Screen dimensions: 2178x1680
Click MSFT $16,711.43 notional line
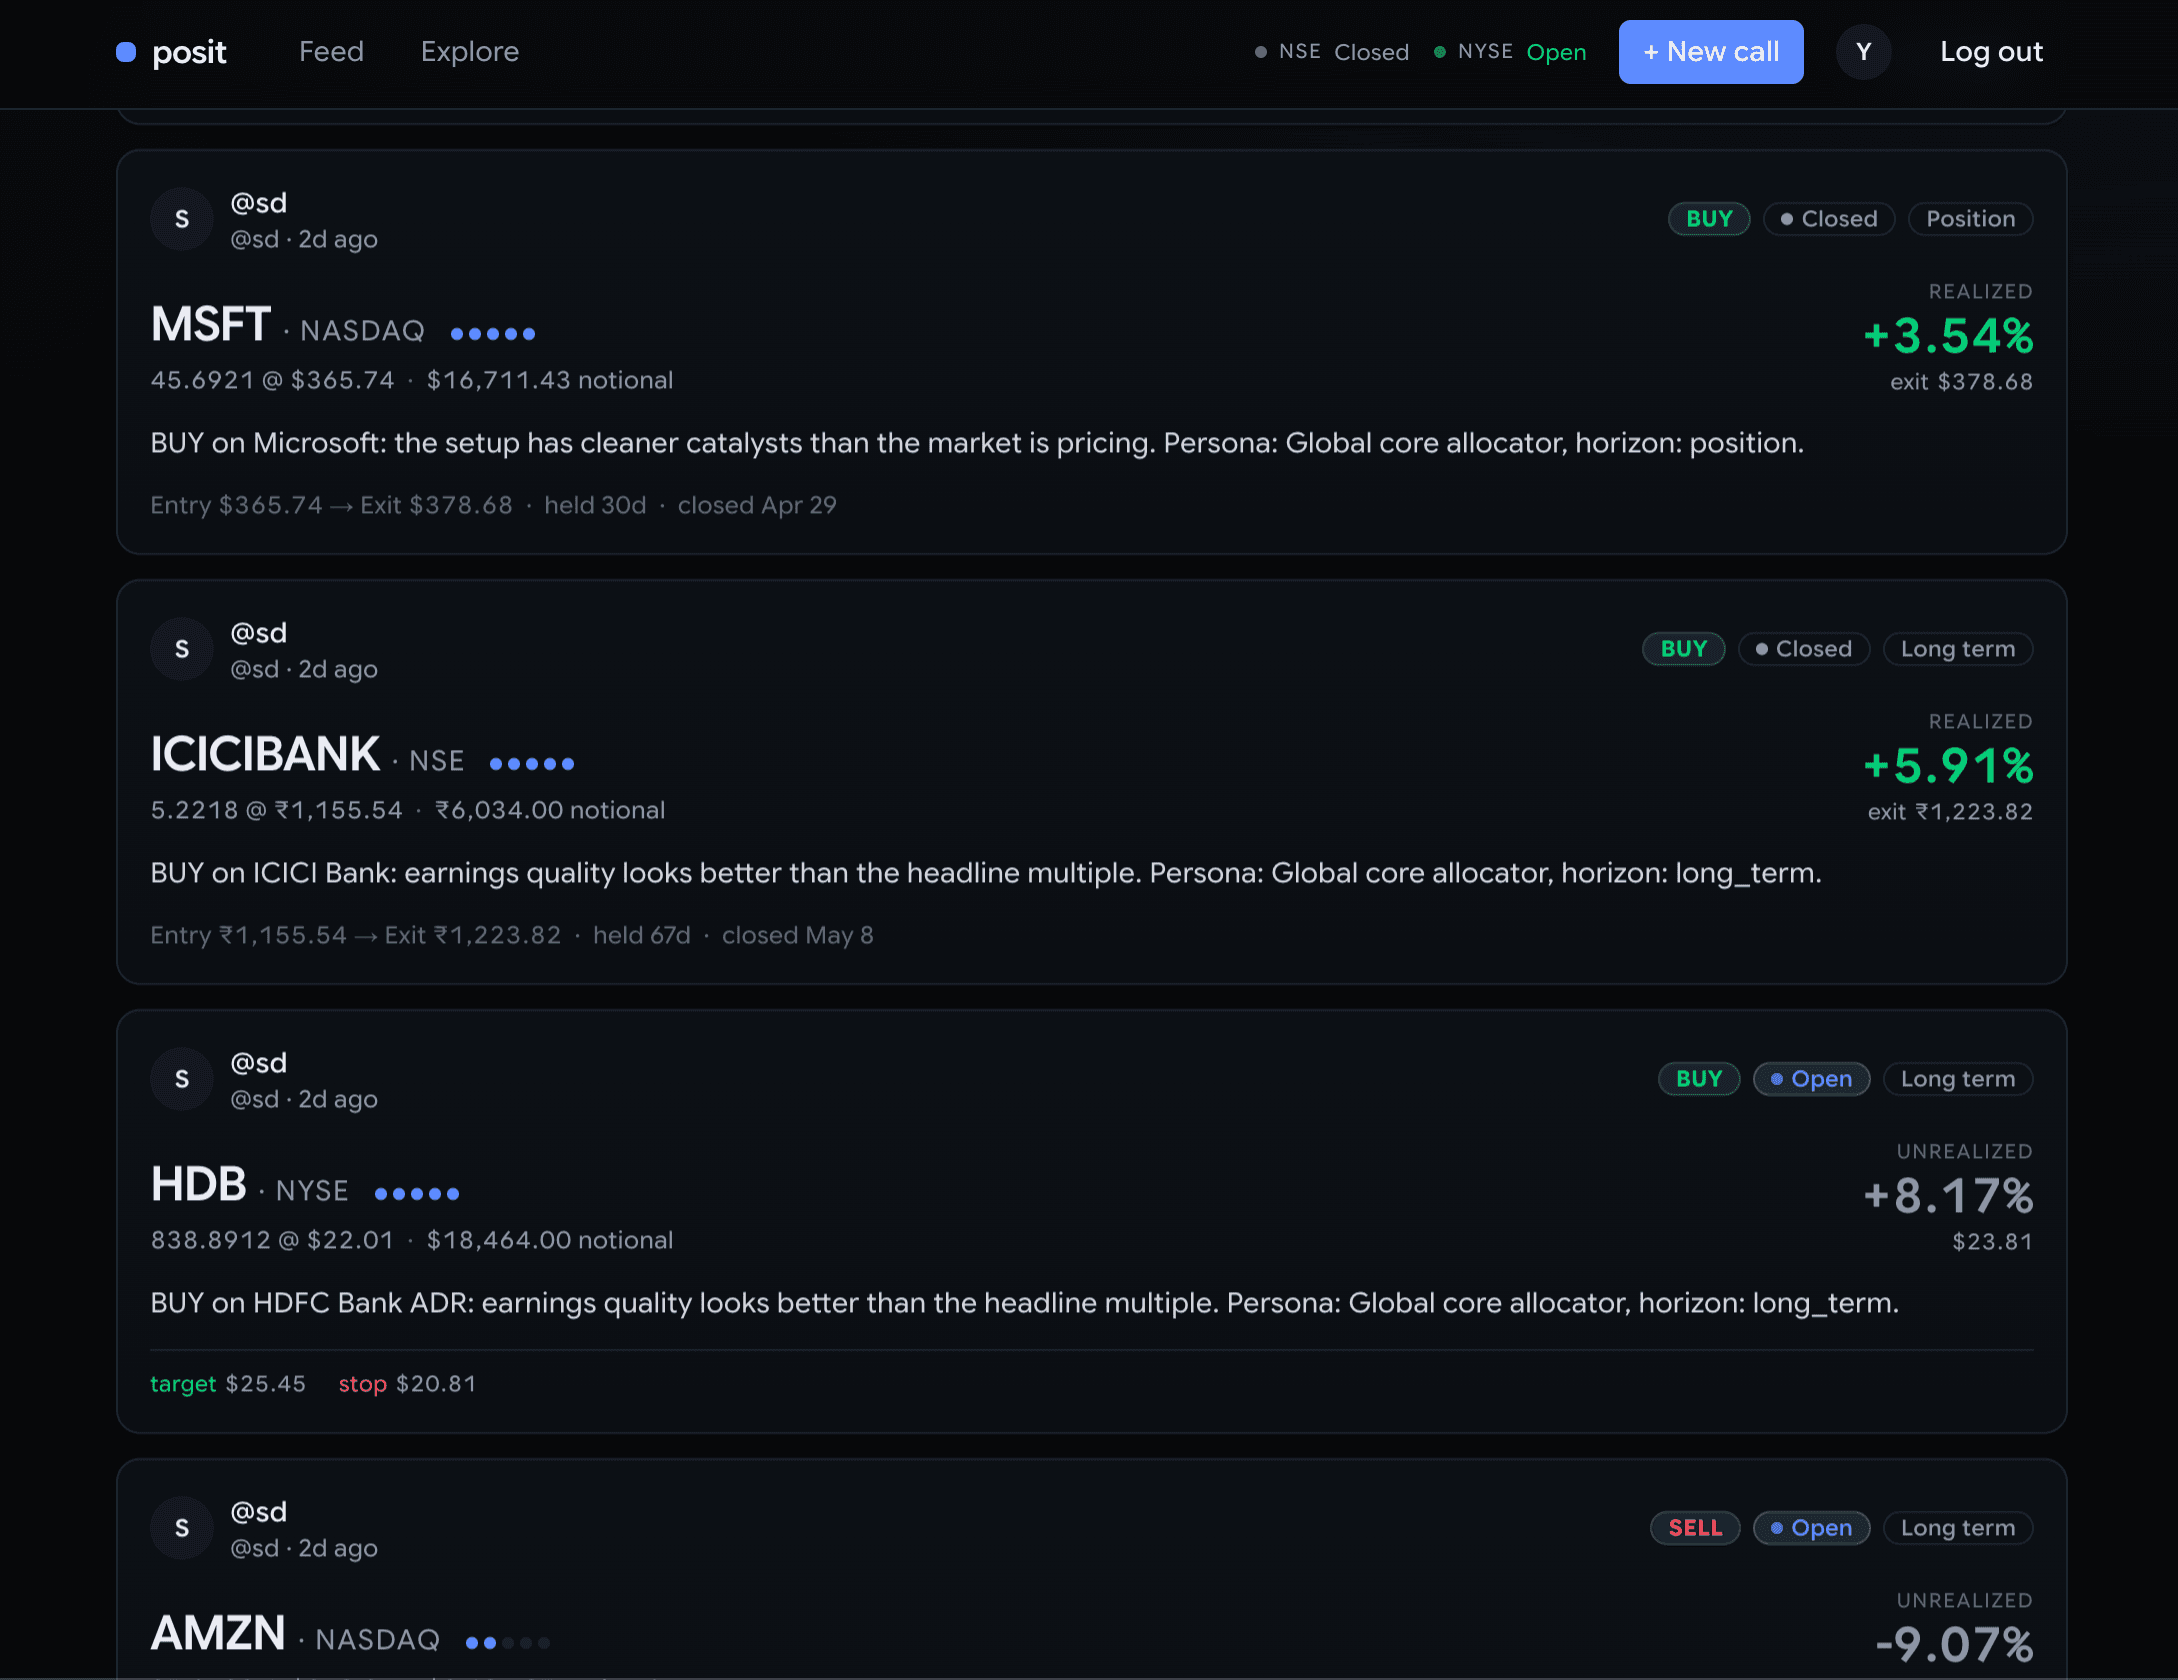pyautogui.click(x=412, y=380)
